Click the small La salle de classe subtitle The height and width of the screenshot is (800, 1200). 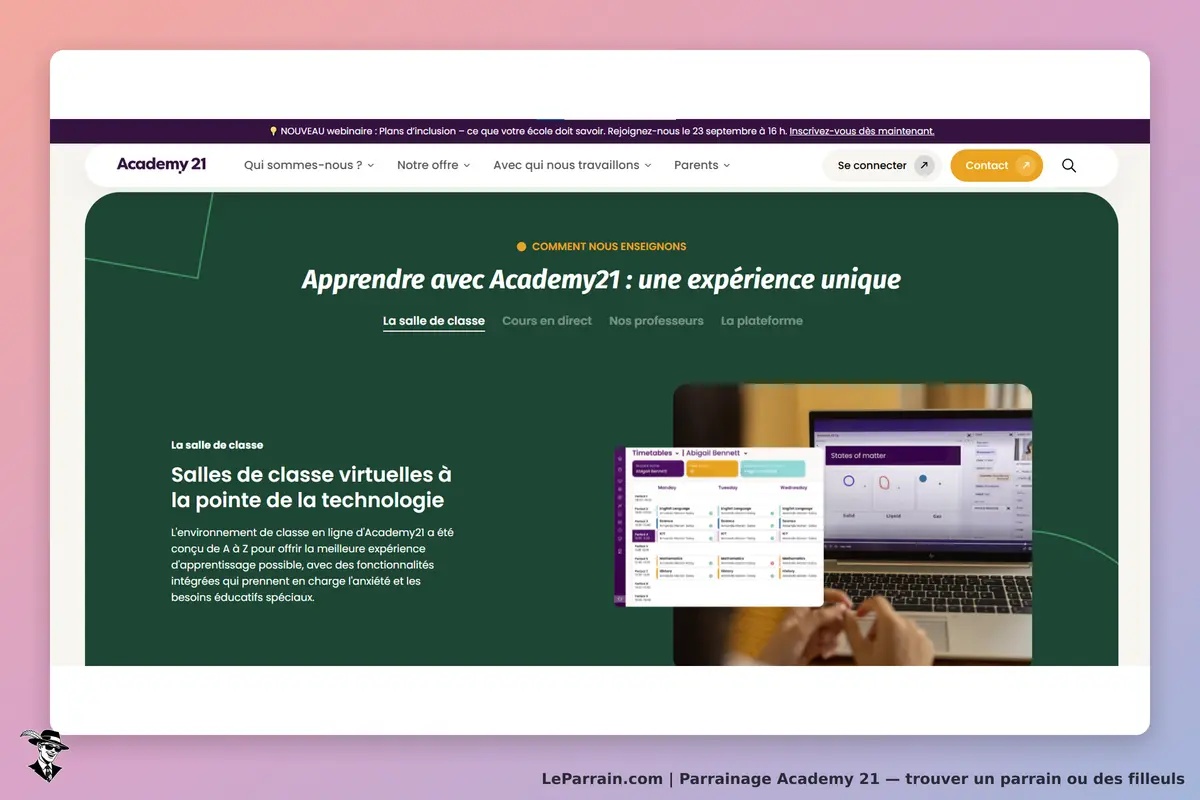coord(217,445)
